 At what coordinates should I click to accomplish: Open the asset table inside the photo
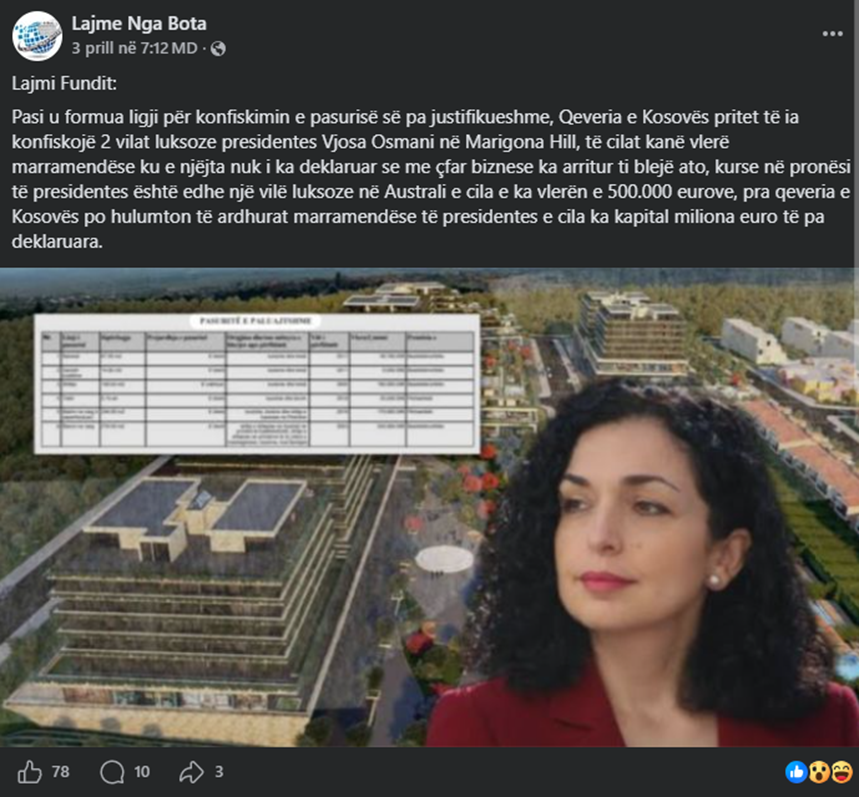tap(257, 383)
